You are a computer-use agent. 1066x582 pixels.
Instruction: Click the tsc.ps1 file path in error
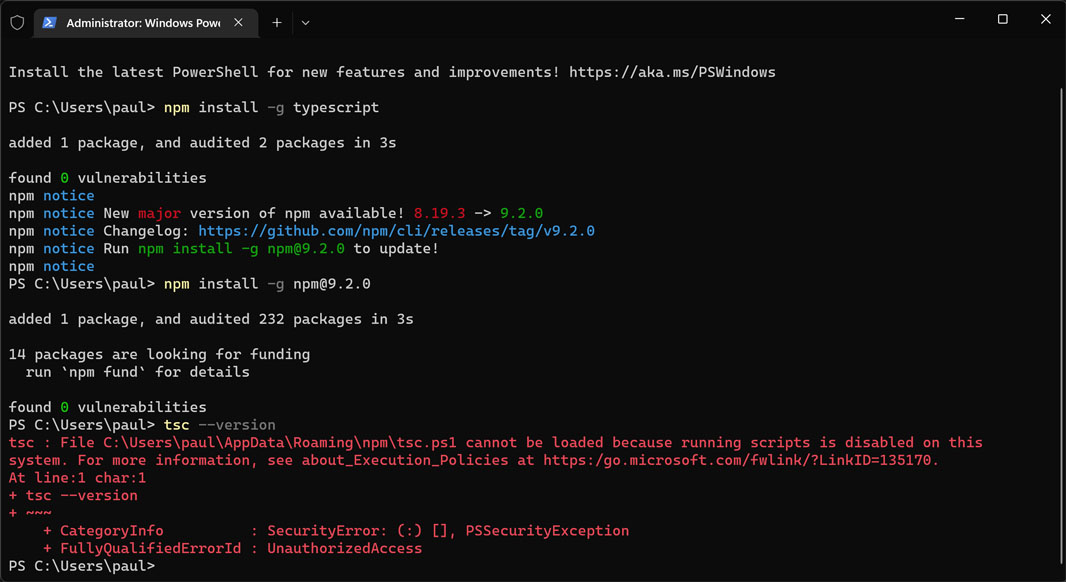coord(279,442)
